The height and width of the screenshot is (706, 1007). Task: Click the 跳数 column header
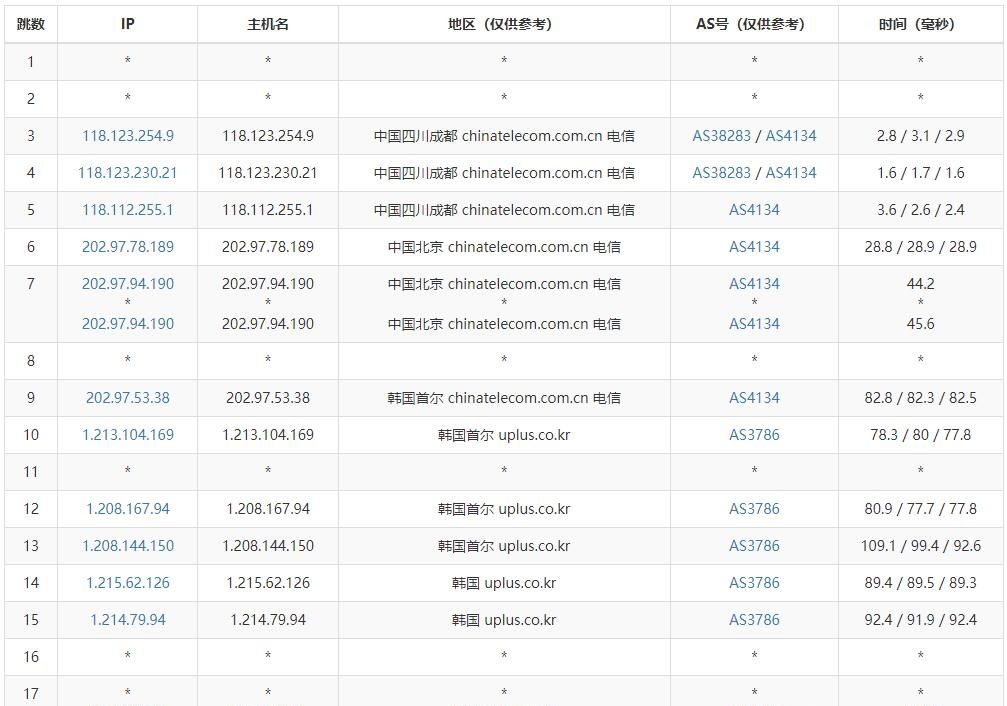pyautogui.click(x=31, y=24)
